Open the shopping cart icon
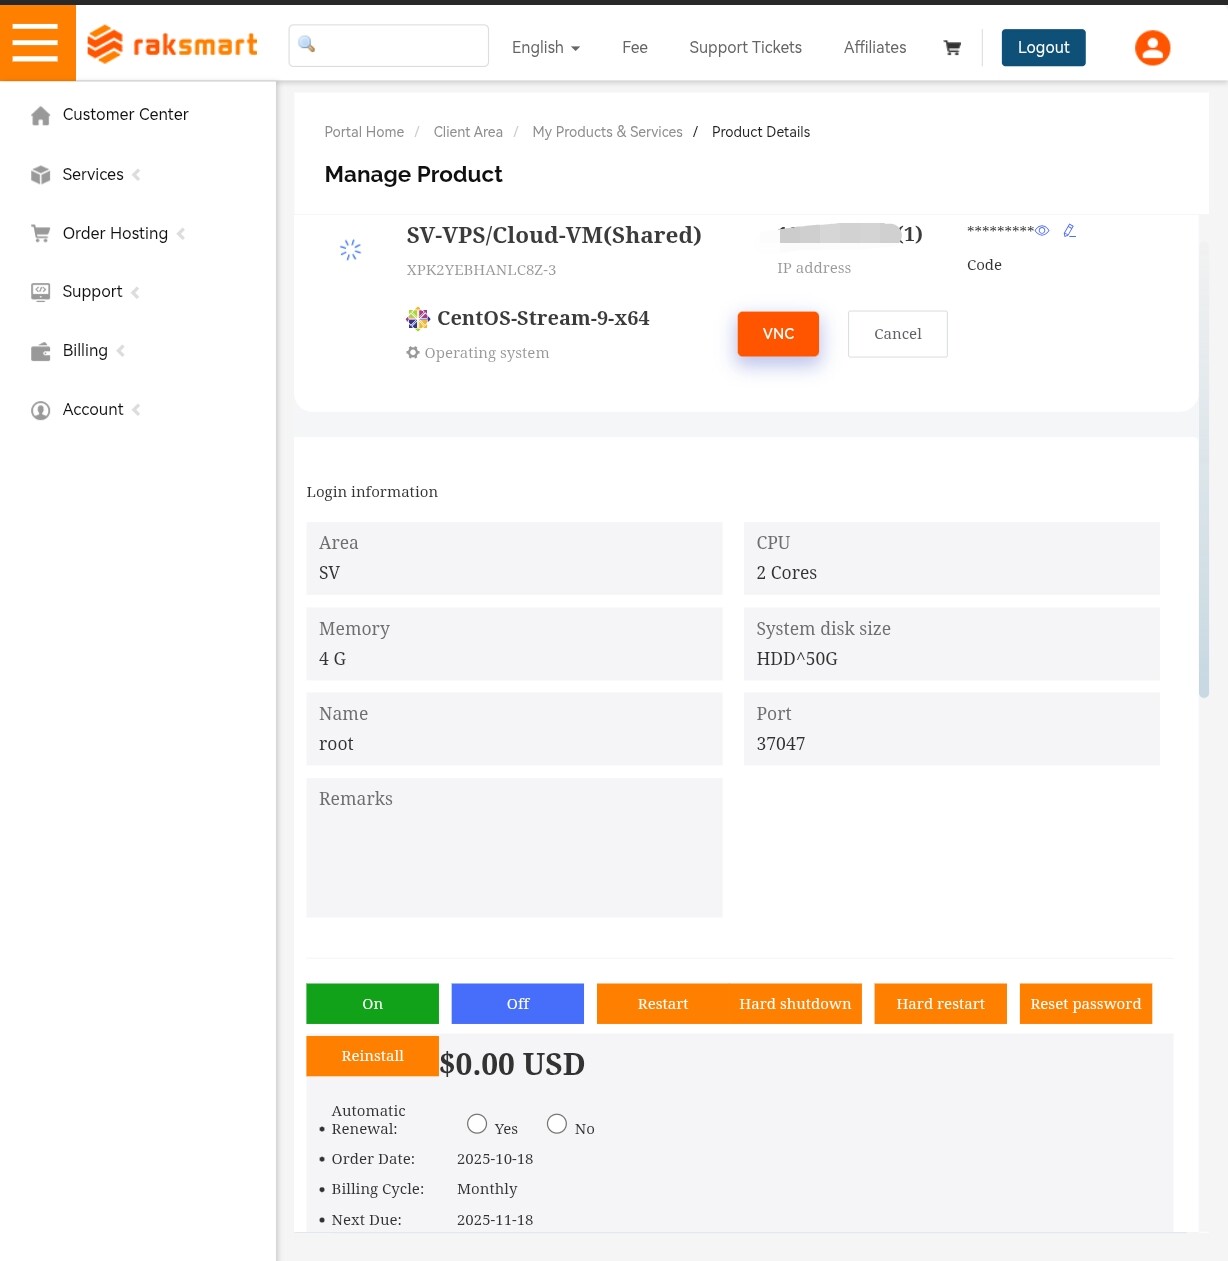 952,48
